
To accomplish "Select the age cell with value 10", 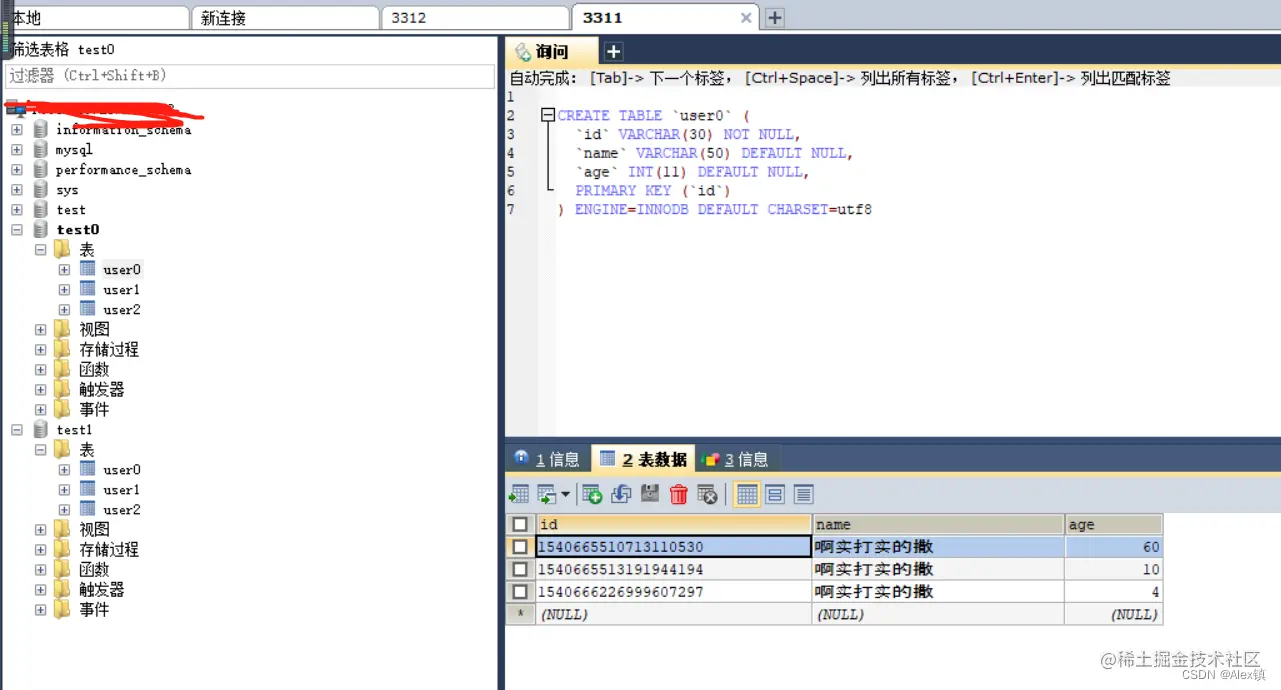I will (1114, 569).
